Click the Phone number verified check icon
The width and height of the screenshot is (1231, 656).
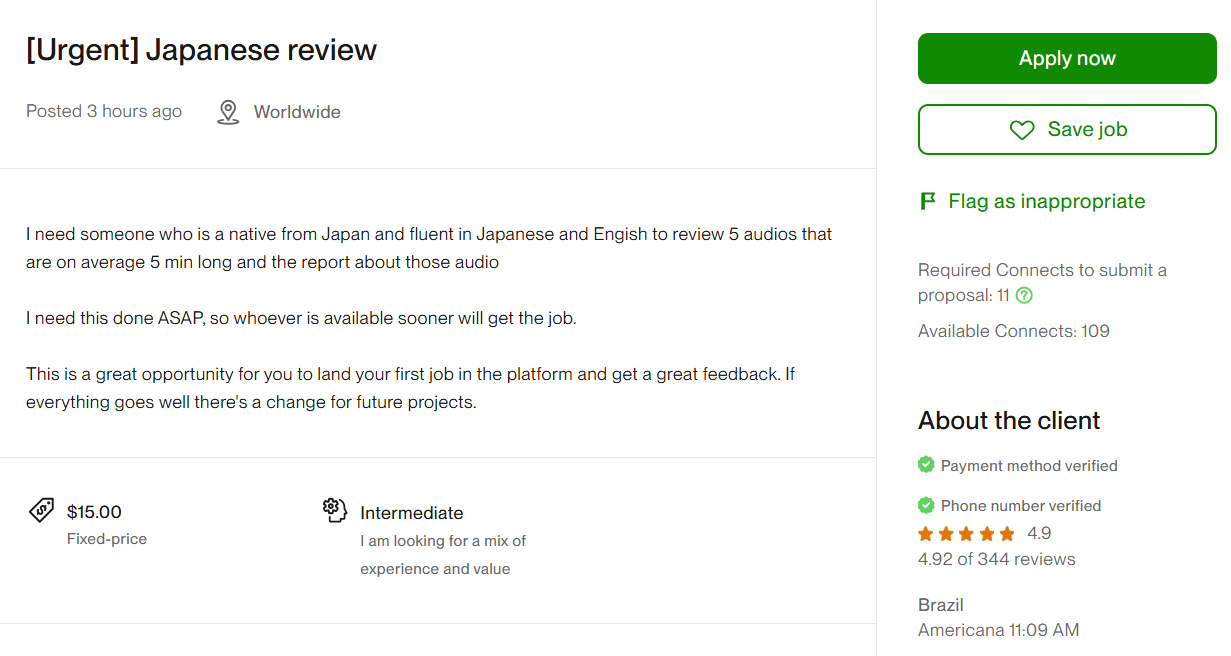926,505
